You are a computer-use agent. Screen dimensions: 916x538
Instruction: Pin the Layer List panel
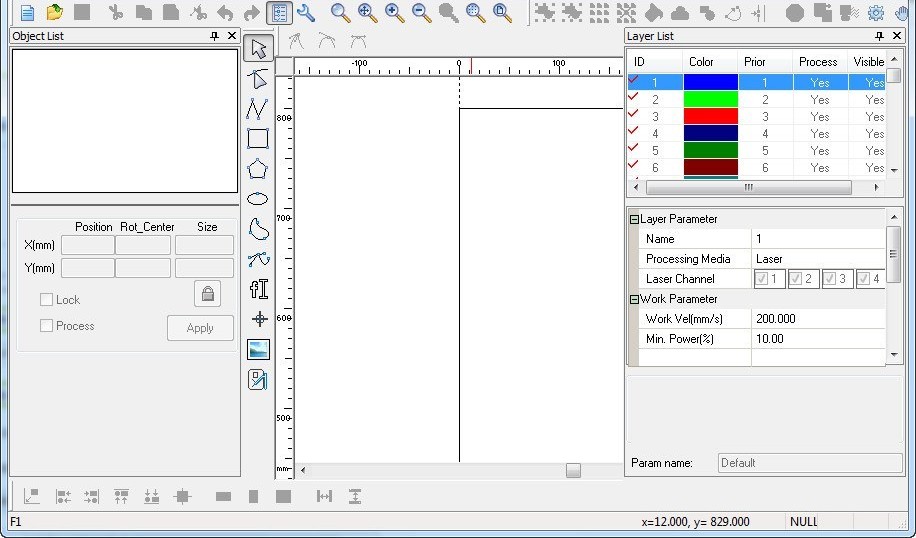879,36
